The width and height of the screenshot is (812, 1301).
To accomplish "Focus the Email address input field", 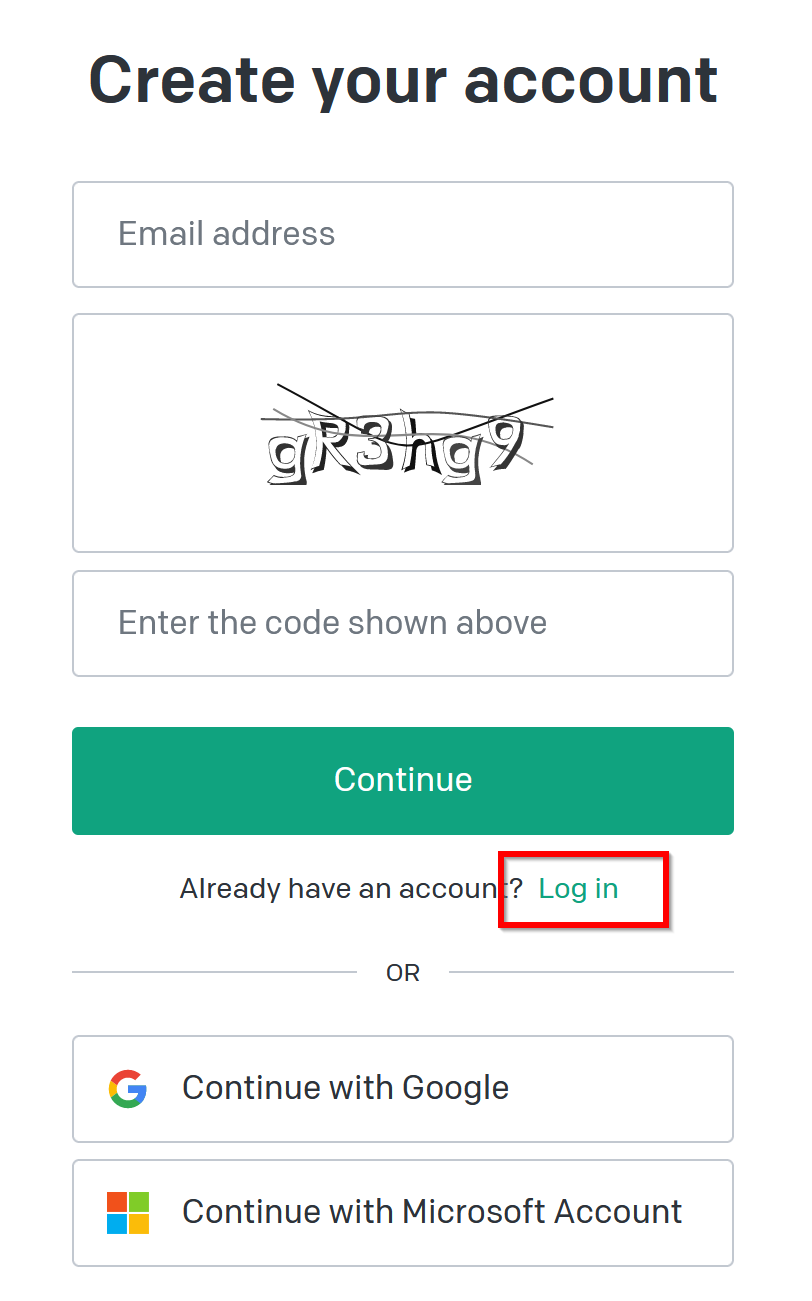I will click(x=403, y=234).
